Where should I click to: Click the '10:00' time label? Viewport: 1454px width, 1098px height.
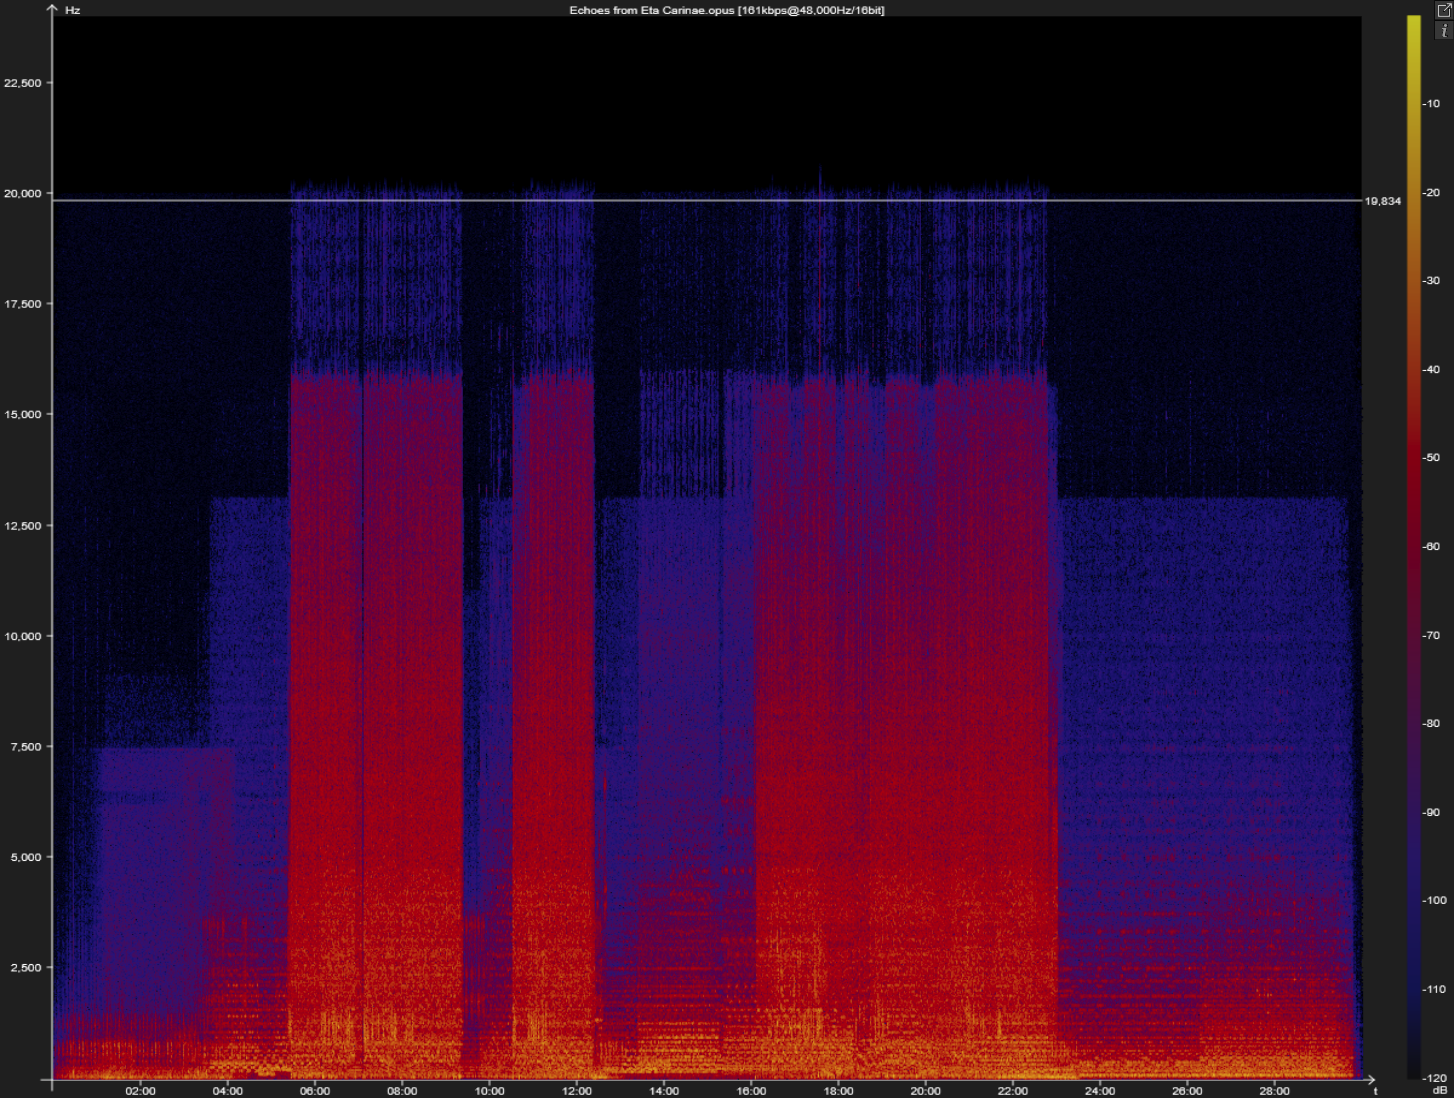[489, 1090]
